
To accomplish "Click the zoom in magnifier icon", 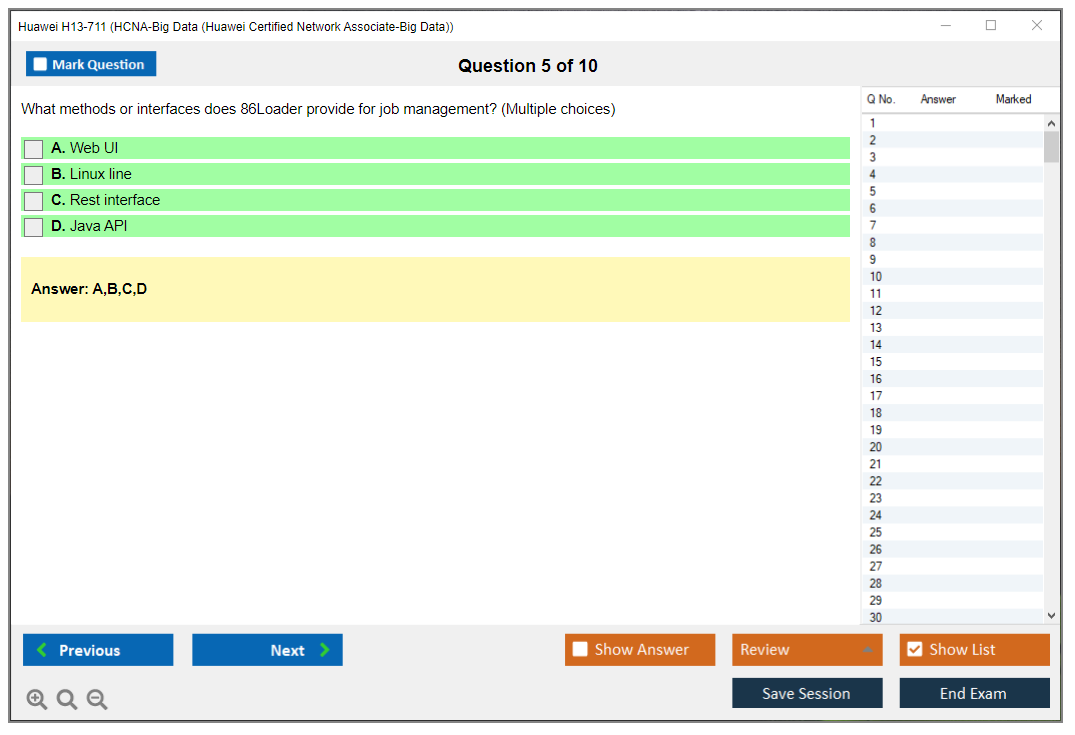I will tap(37, 700).
